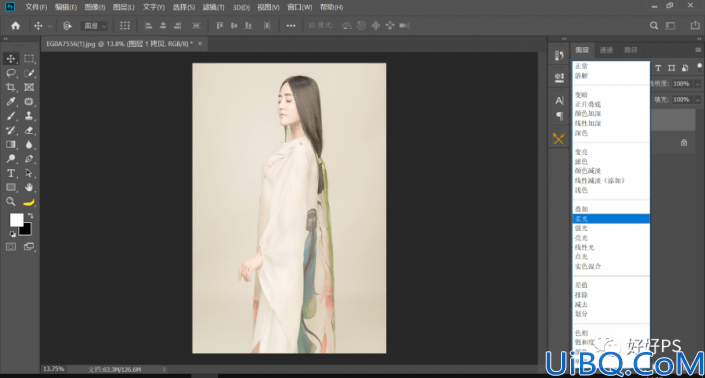705x378 pixels.
Task: Open the Character panel icon
Action: 559,101
